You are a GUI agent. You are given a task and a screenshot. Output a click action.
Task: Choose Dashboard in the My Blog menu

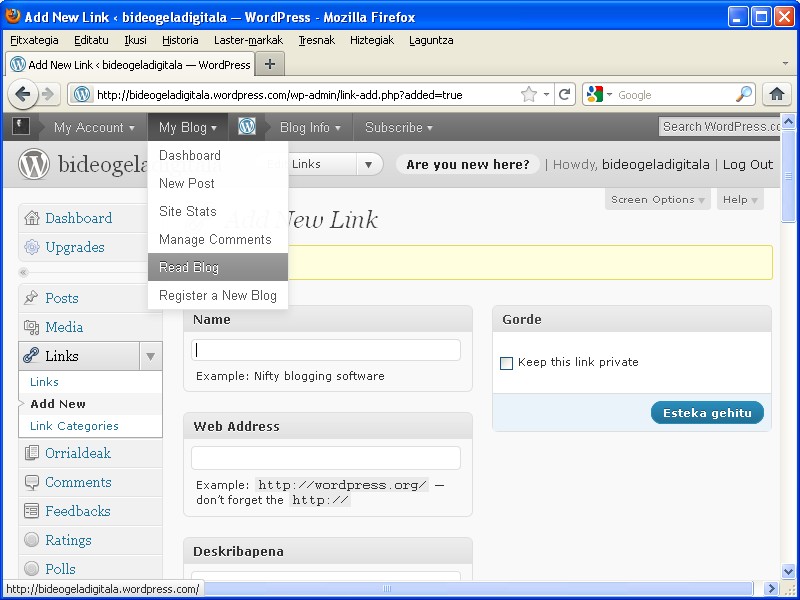(x=218, y=155)
